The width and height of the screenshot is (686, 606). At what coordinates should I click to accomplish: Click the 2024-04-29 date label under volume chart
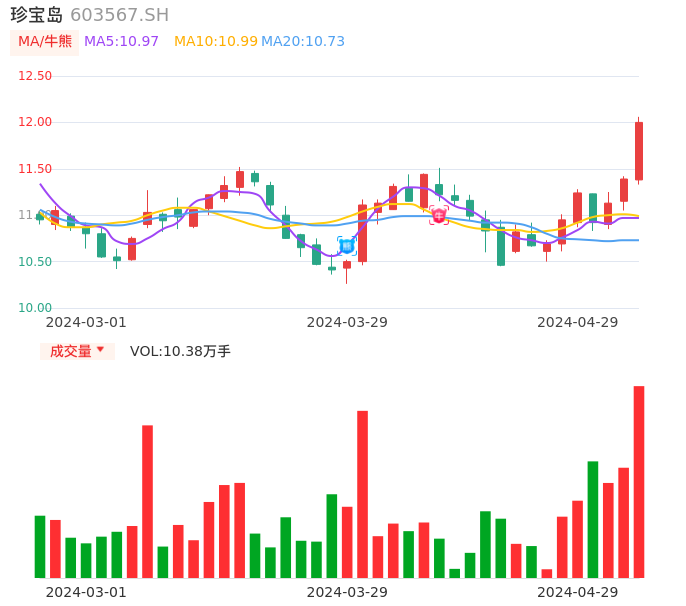578,592
